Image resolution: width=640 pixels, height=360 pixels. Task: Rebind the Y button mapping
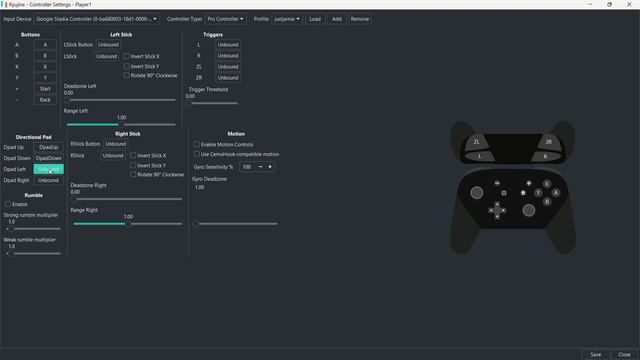(x=45, y=78)
